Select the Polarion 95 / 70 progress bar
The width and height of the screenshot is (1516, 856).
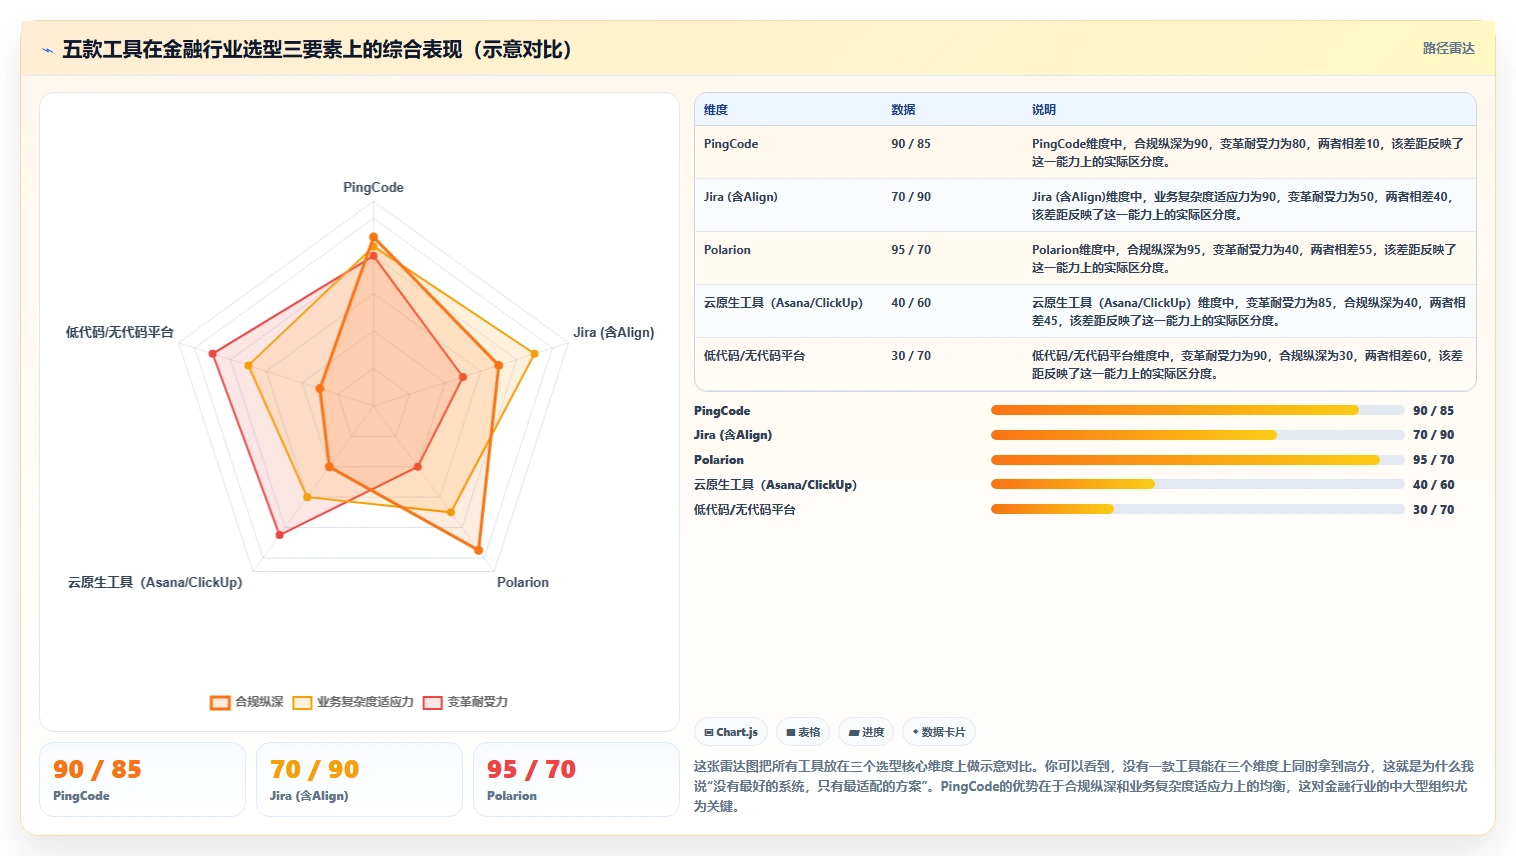(1197, 460)
